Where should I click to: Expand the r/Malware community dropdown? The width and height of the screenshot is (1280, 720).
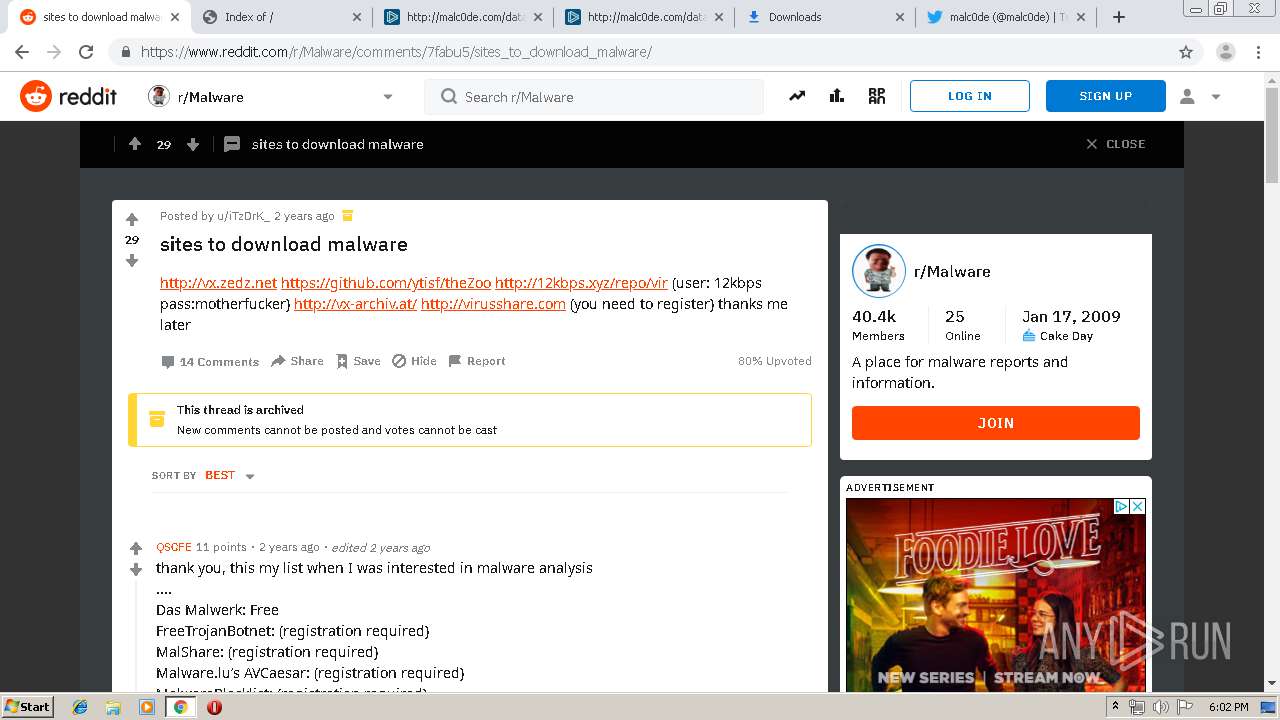(x=388, y=97)
